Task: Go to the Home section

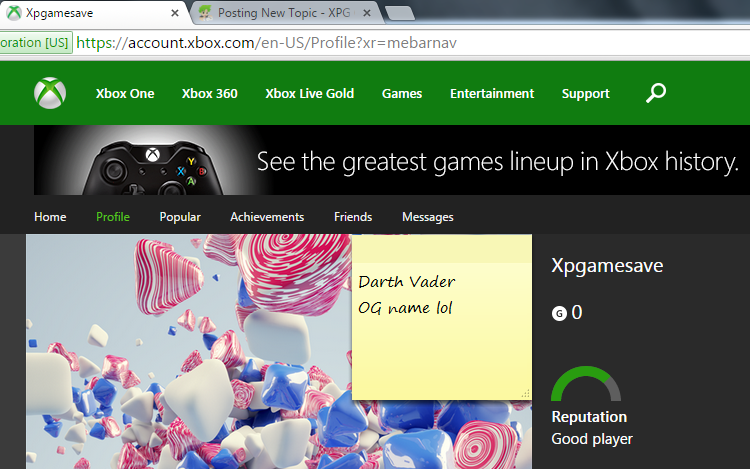Action: (x=50, y=217)
